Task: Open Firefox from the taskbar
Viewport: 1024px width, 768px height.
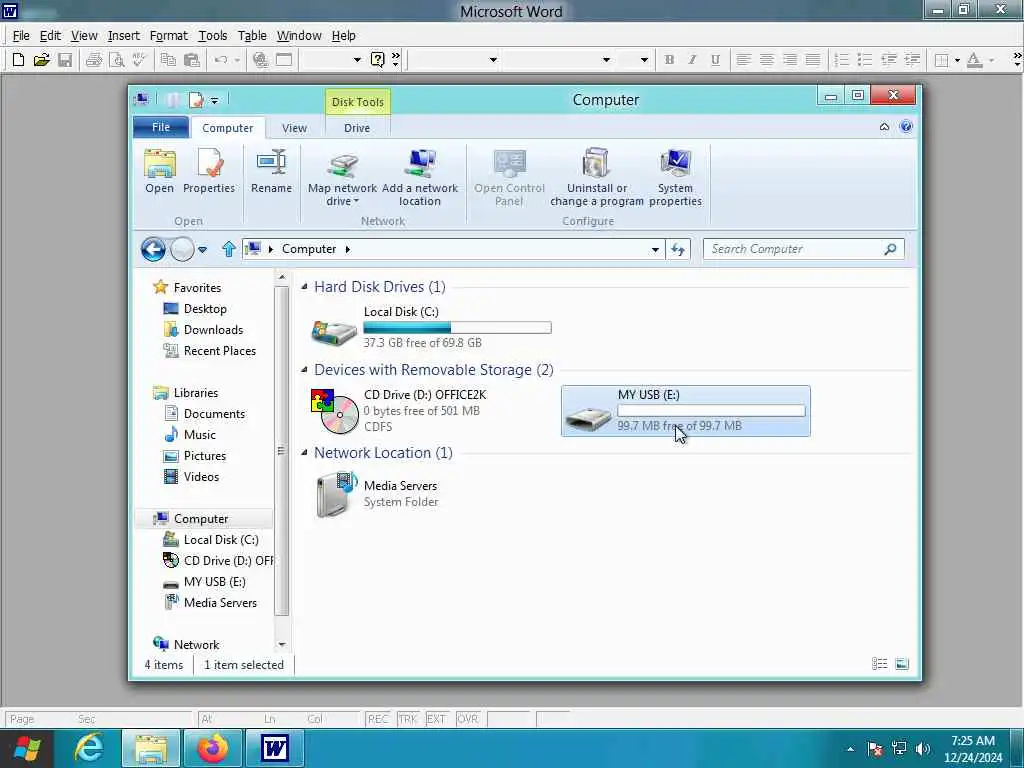Action: coord(213,748)
